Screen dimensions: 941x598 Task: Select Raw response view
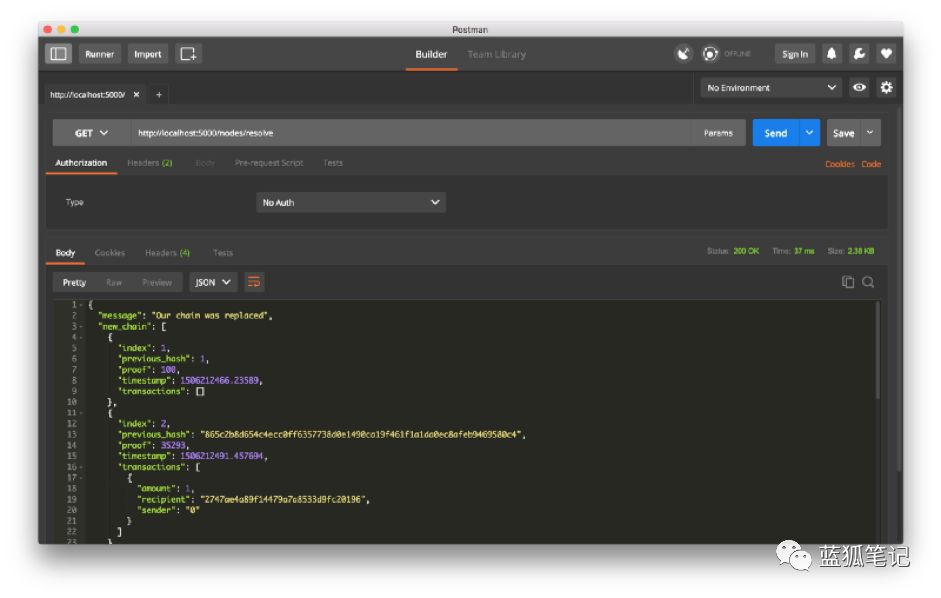tap(114, 282)
